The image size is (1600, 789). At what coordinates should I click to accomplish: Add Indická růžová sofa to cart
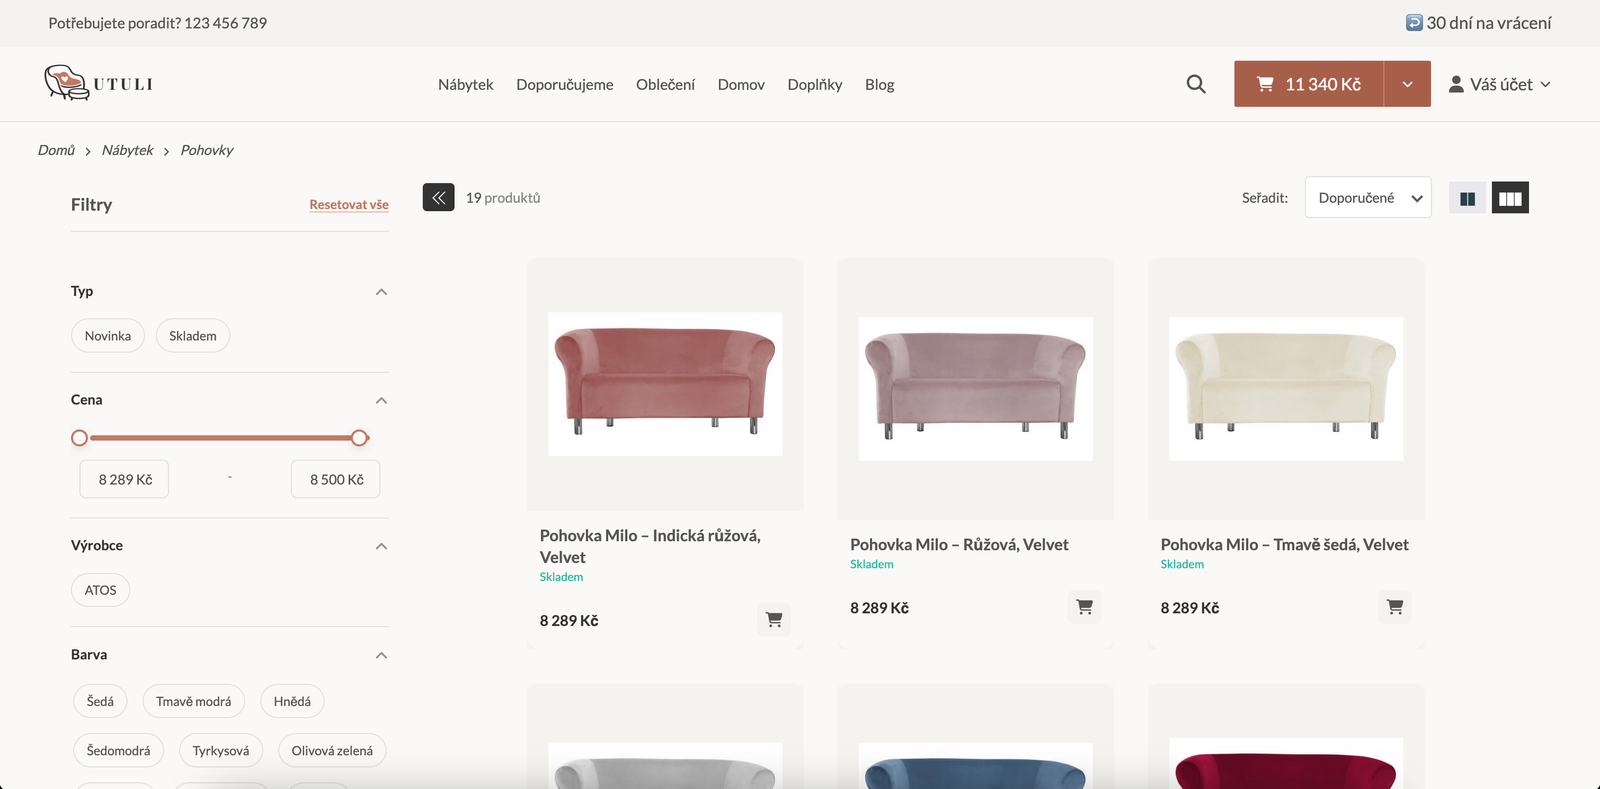(x=773, y=620)
